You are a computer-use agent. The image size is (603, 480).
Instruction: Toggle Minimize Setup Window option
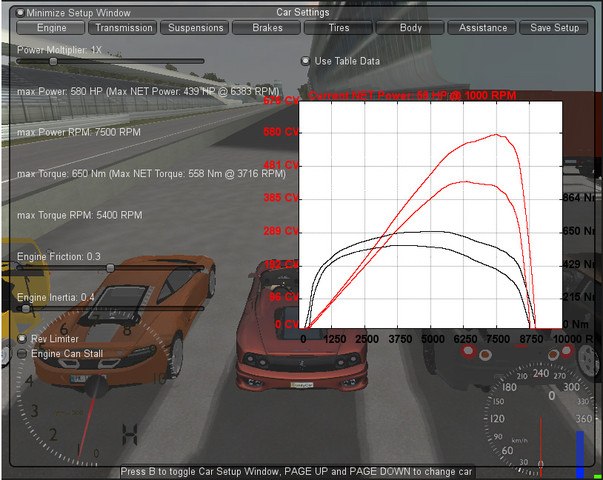click(x=20, y=13)
